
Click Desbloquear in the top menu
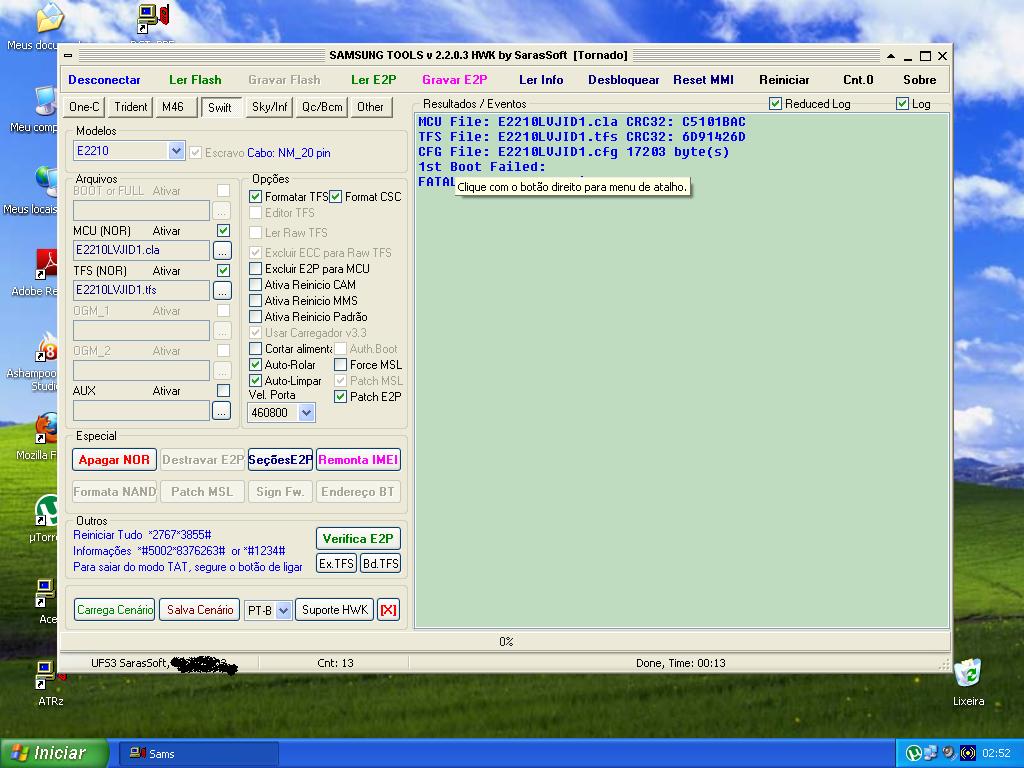click(x=624, y=80)
